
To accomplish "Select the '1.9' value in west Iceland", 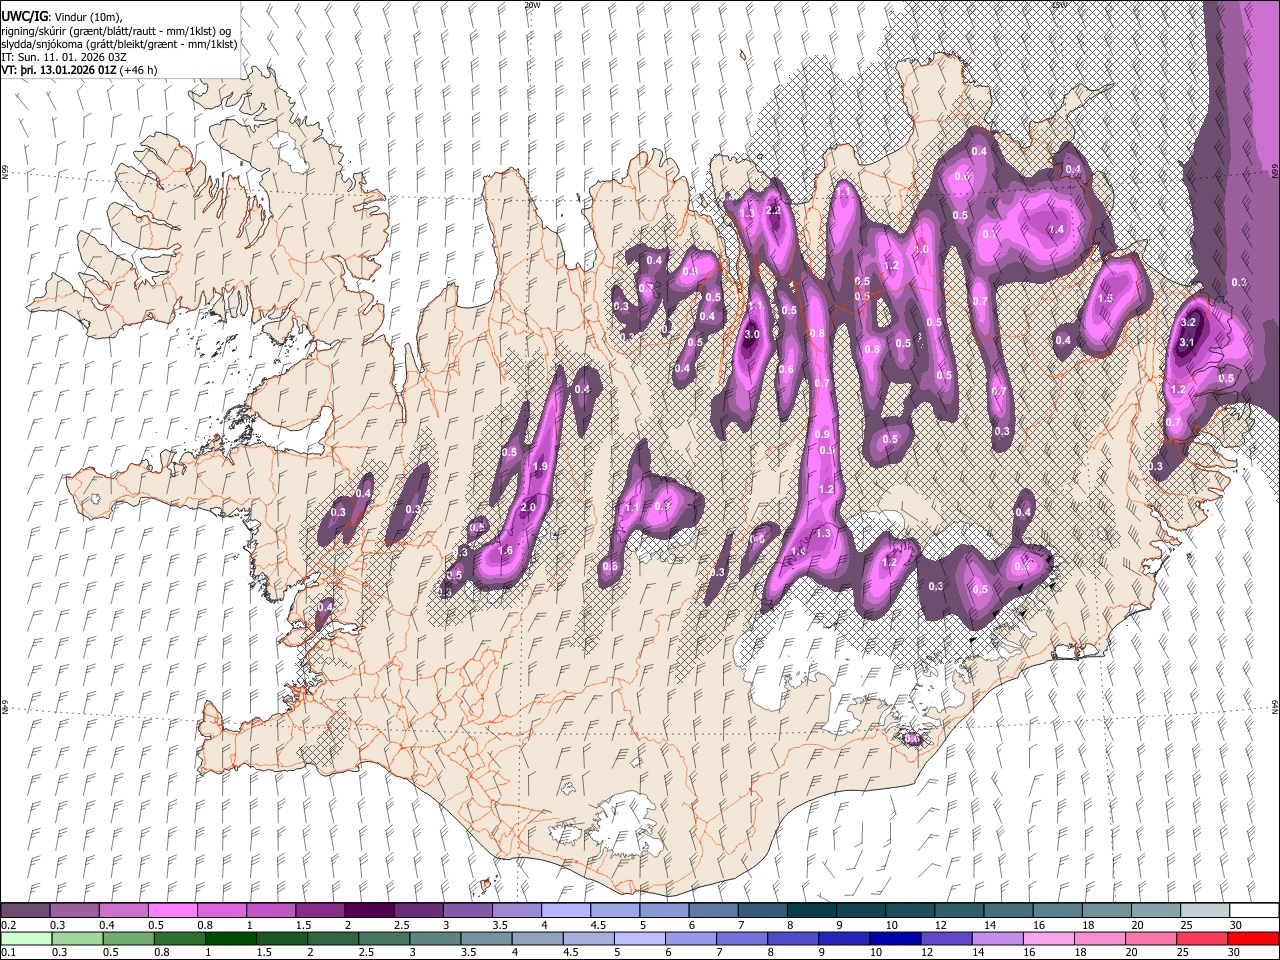I will 541,467.
